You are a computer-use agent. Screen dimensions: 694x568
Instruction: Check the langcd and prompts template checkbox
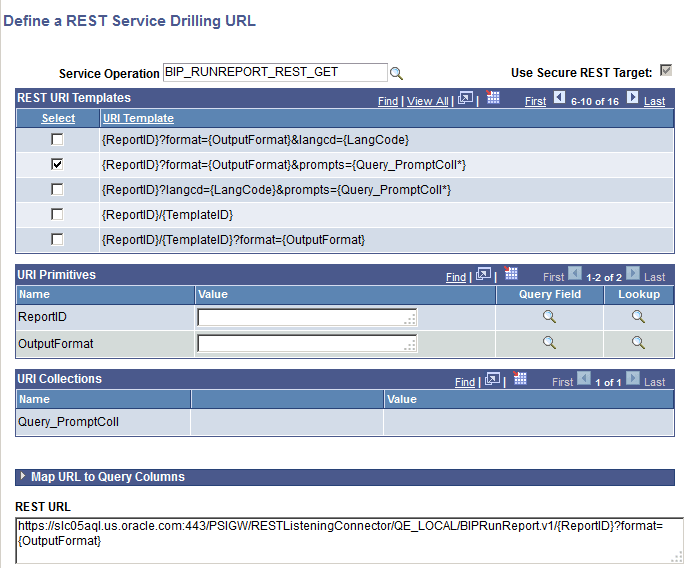point(57,189)
